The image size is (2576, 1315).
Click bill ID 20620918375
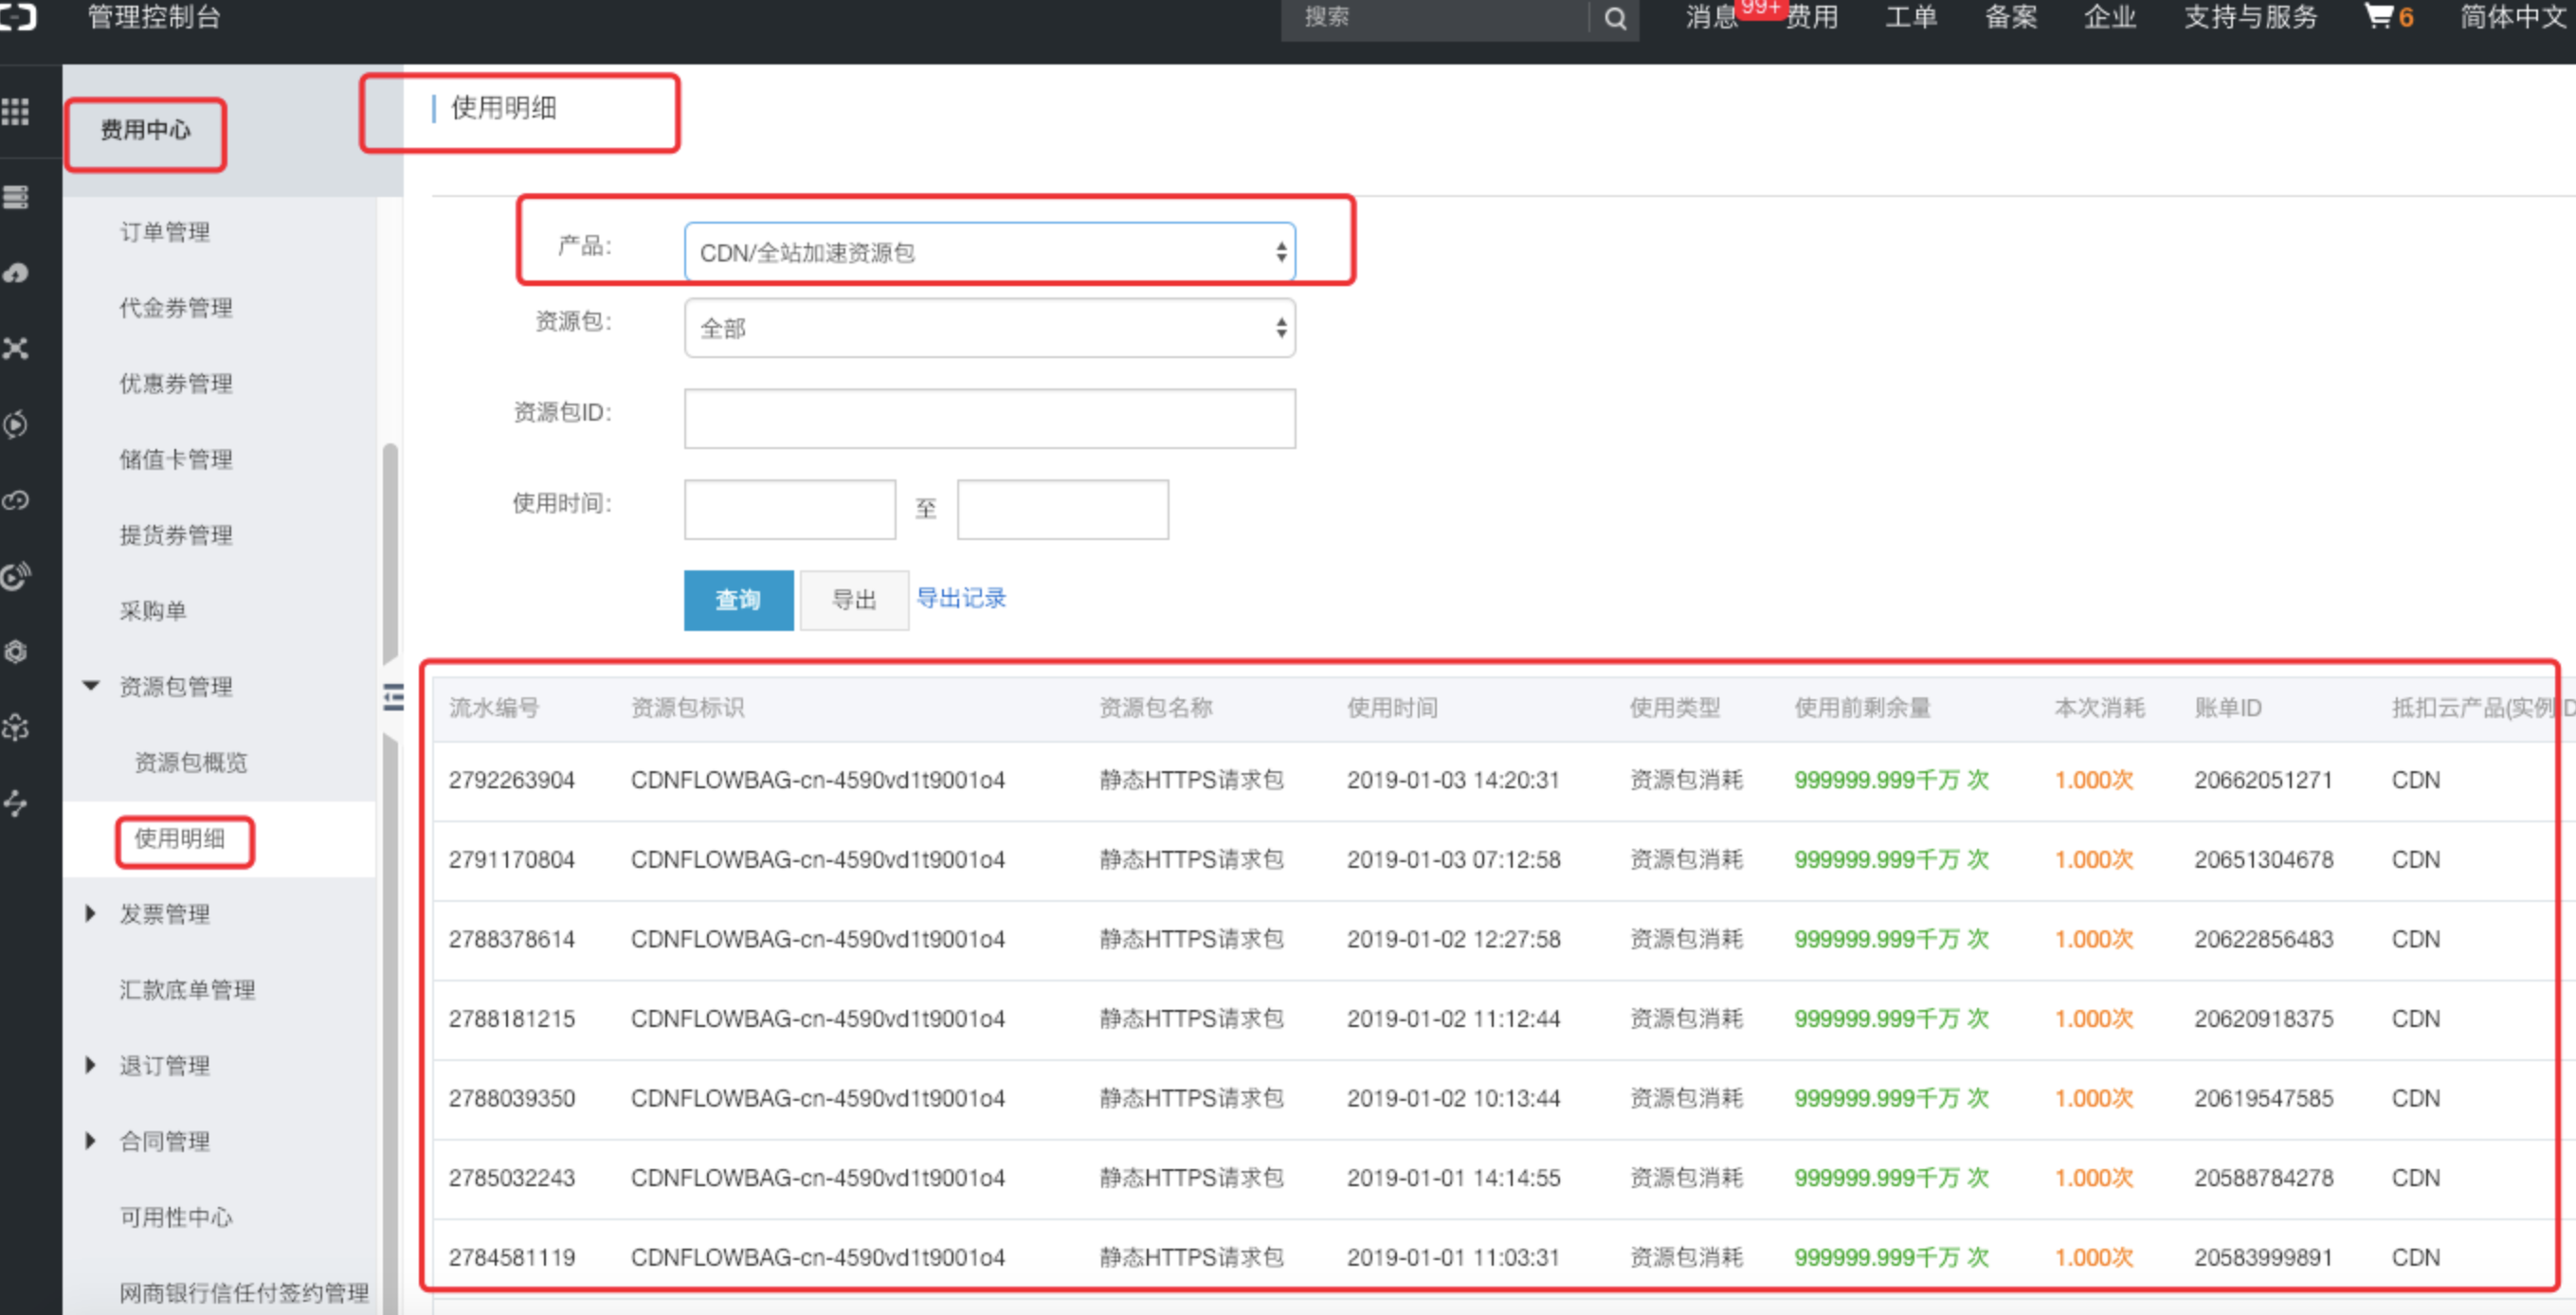pos(2264,1019)
